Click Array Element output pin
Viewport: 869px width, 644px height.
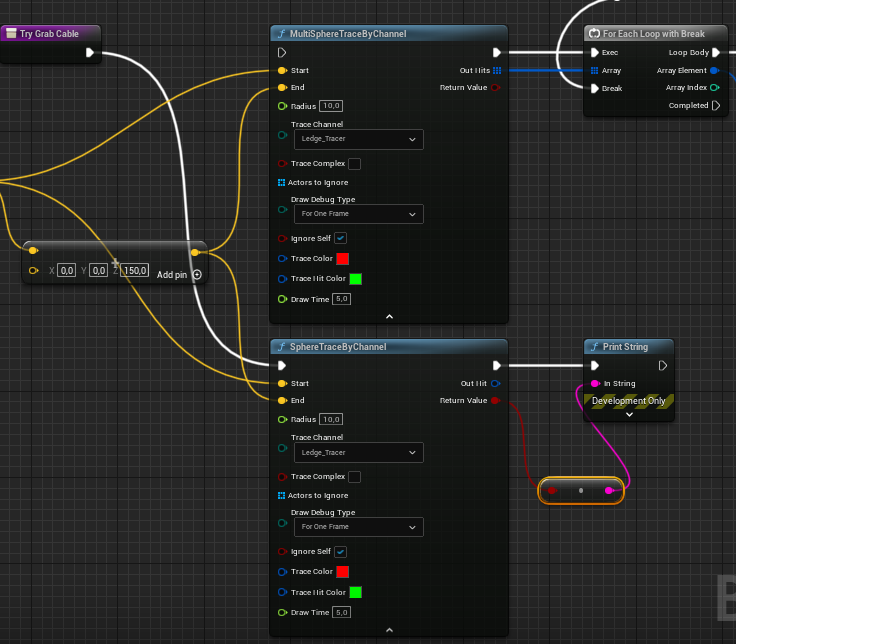[714, 70]
